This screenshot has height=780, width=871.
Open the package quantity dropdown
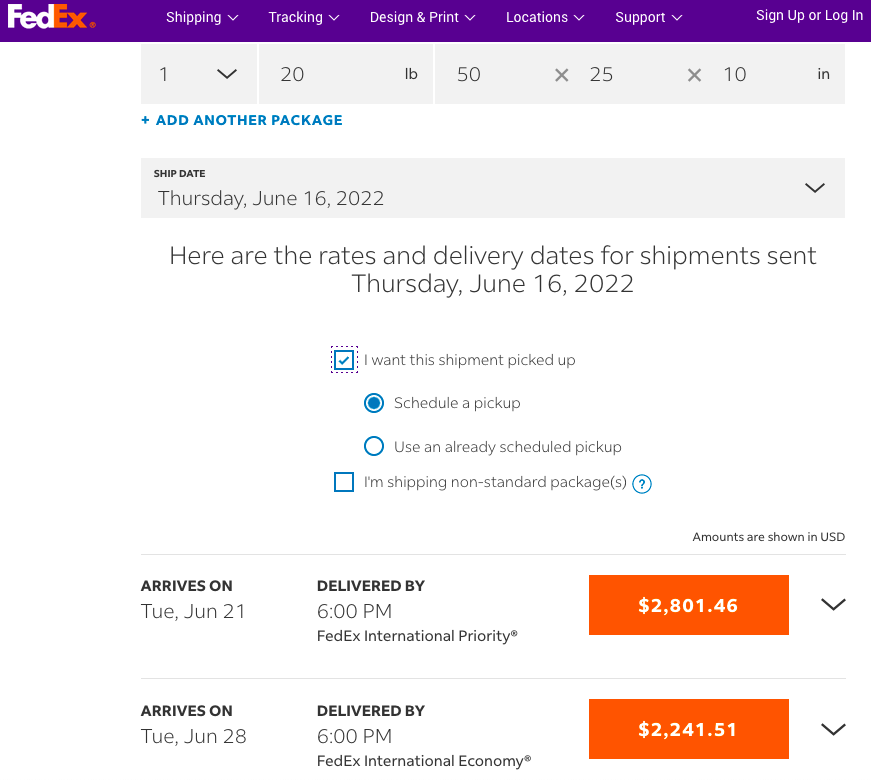pos(199,74)
